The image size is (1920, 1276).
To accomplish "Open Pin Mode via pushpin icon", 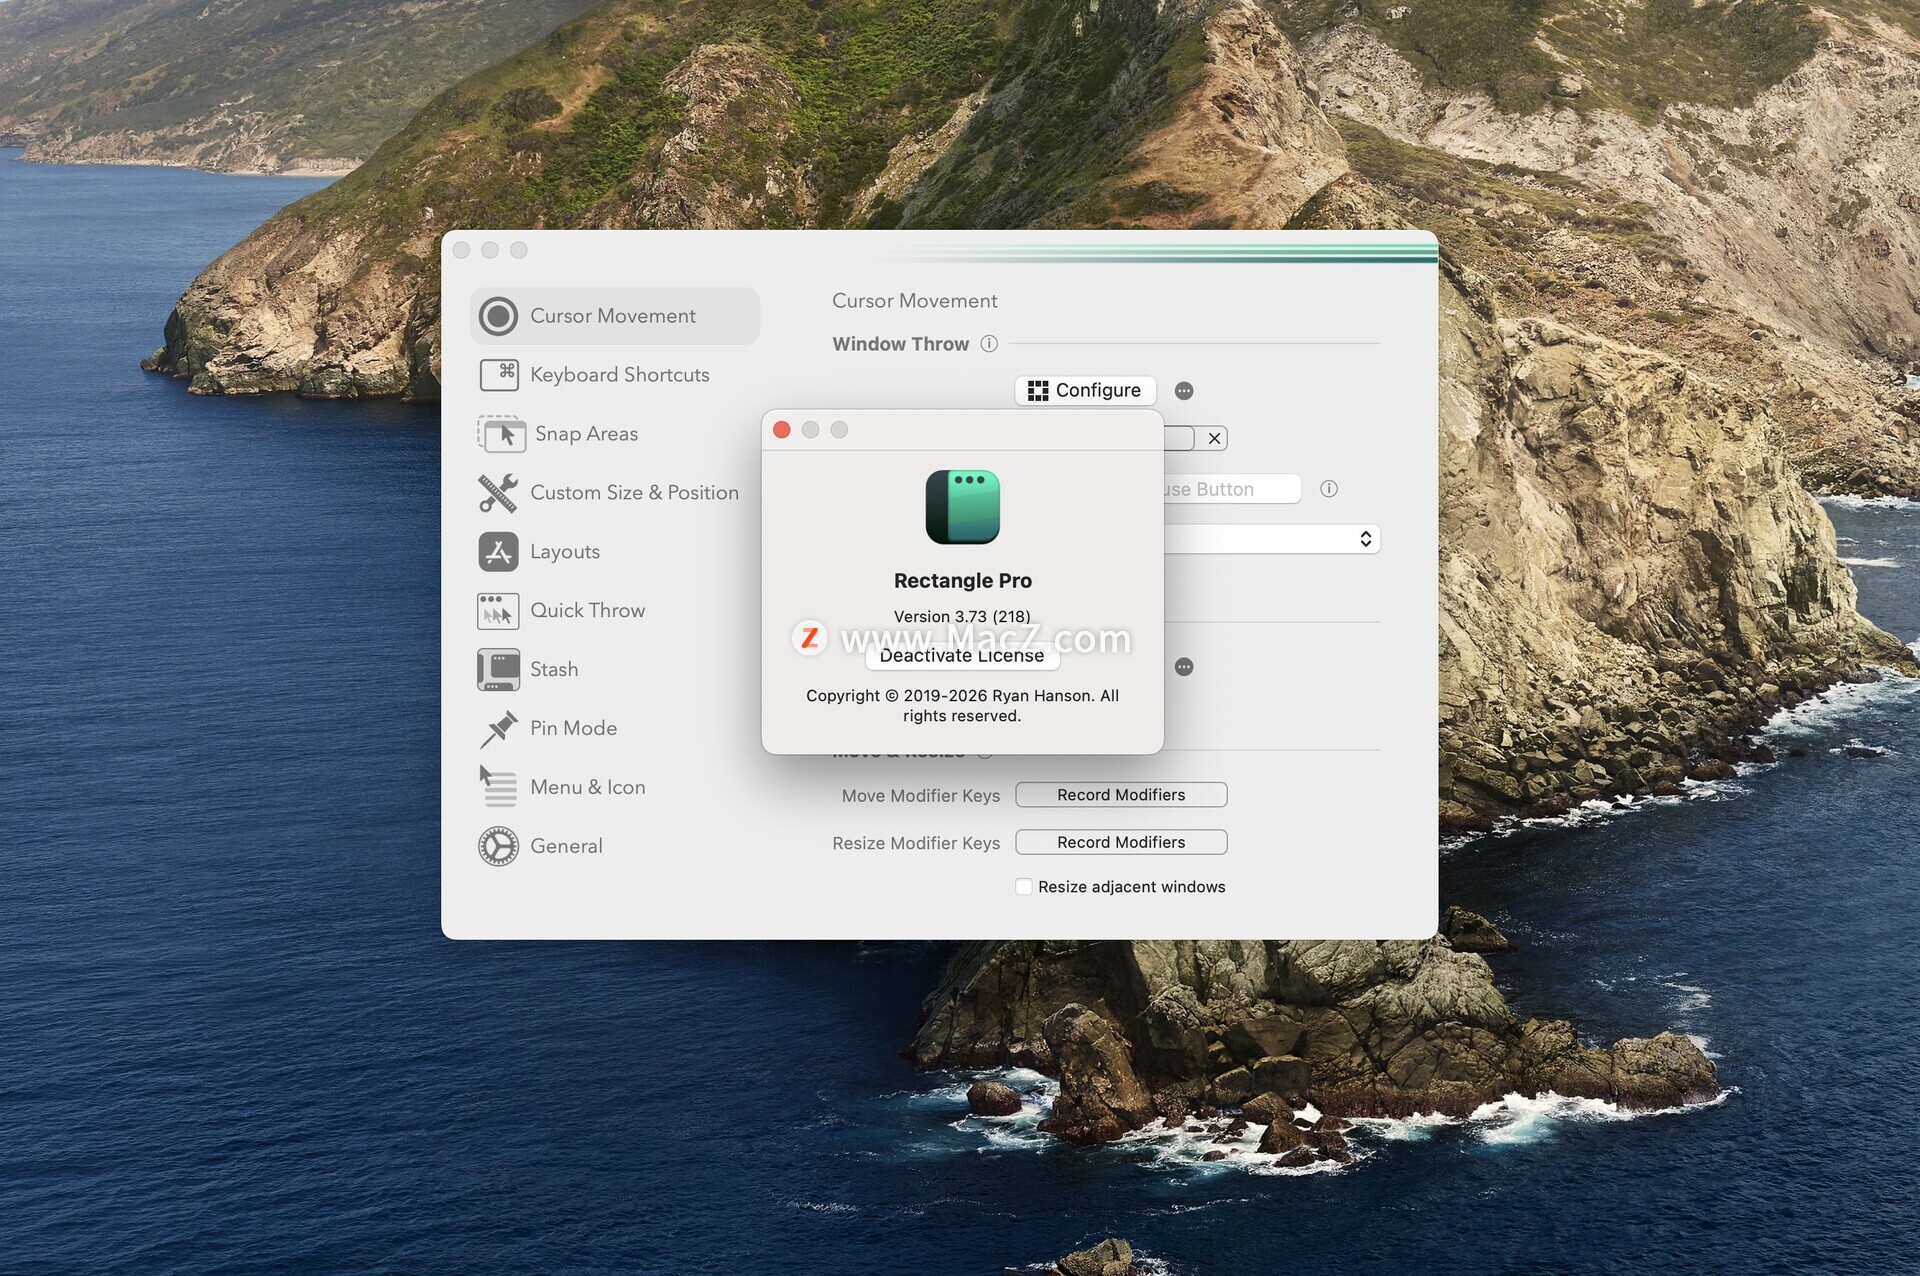I will [x=498, y=729].
